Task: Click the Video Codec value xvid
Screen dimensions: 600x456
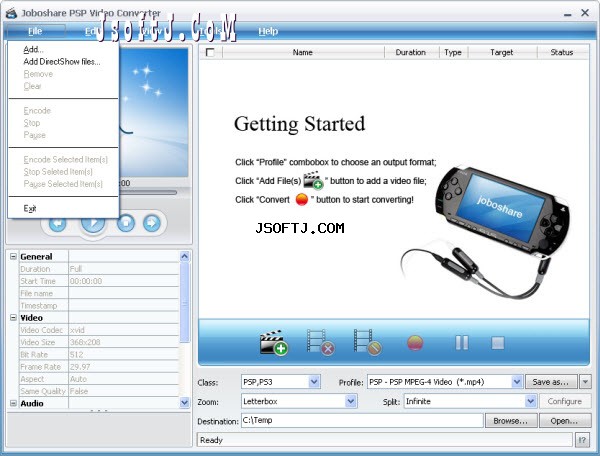Action: tap(124, 330)
